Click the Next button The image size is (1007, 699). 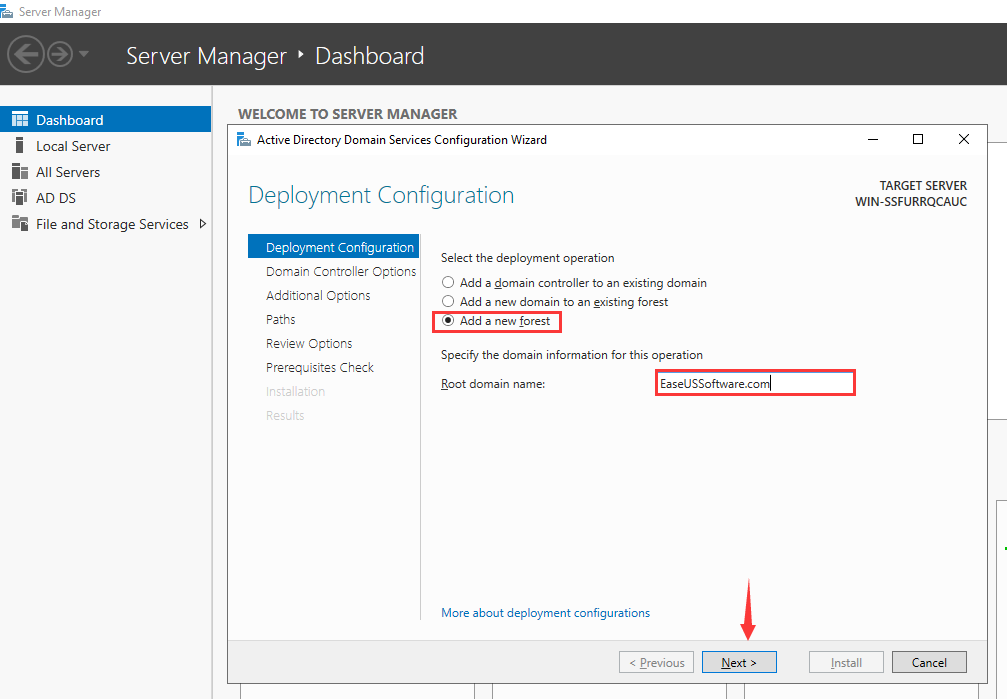[739, 662]
